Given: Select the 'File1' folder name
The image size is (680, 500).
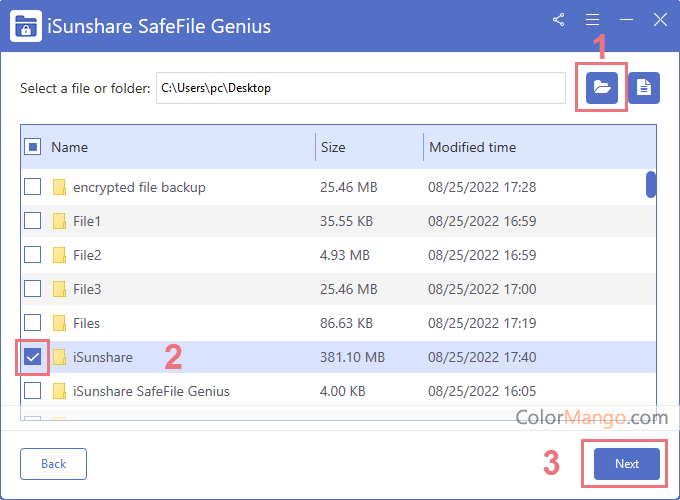Looking at the screenshot, I should point(87,221).
